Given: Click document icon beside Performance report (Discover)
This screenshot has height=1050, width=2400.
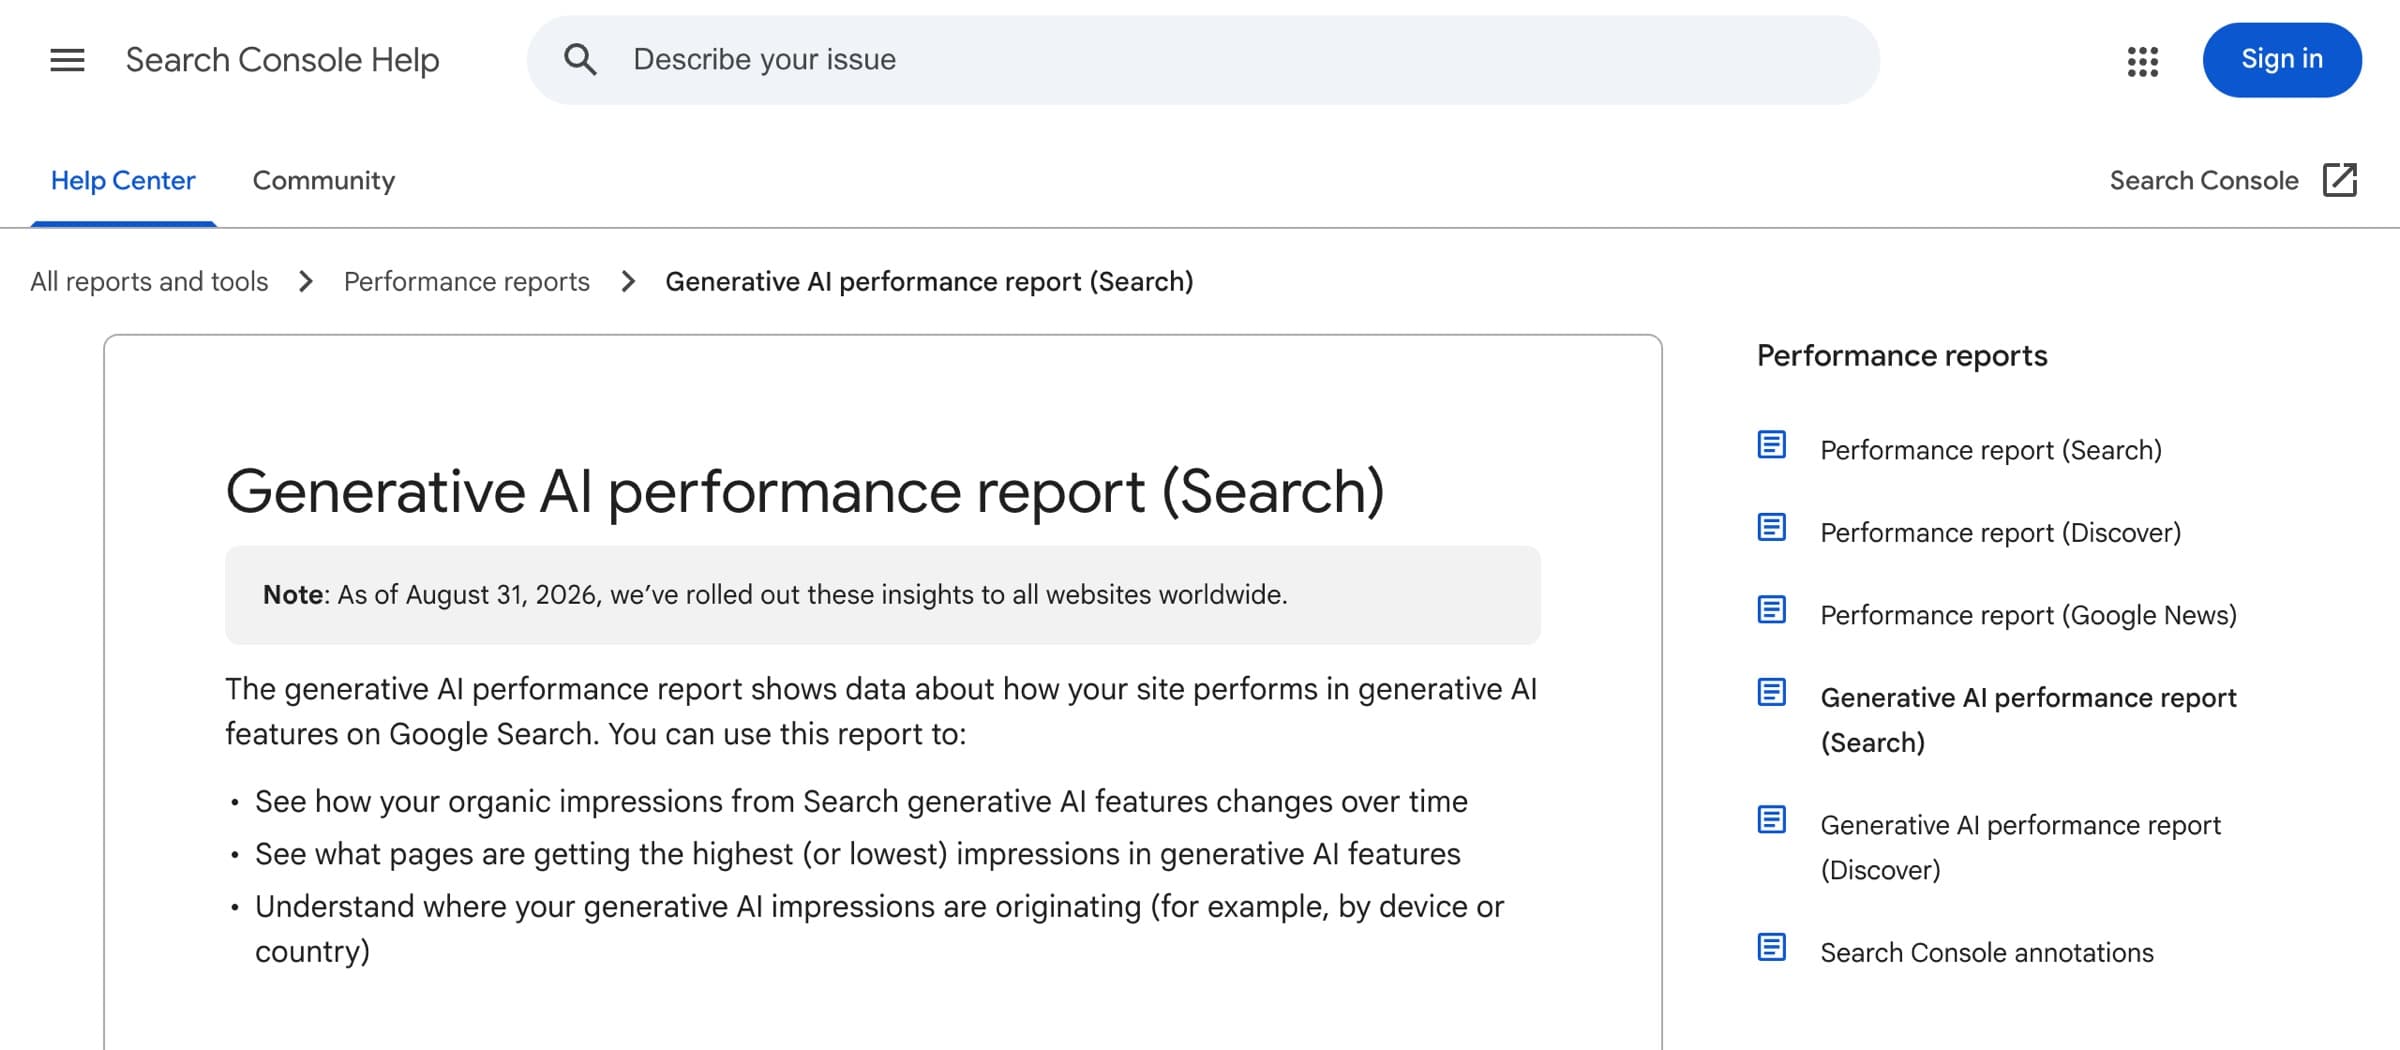Looking at the screenshot, I should (x=1771, y=527).
